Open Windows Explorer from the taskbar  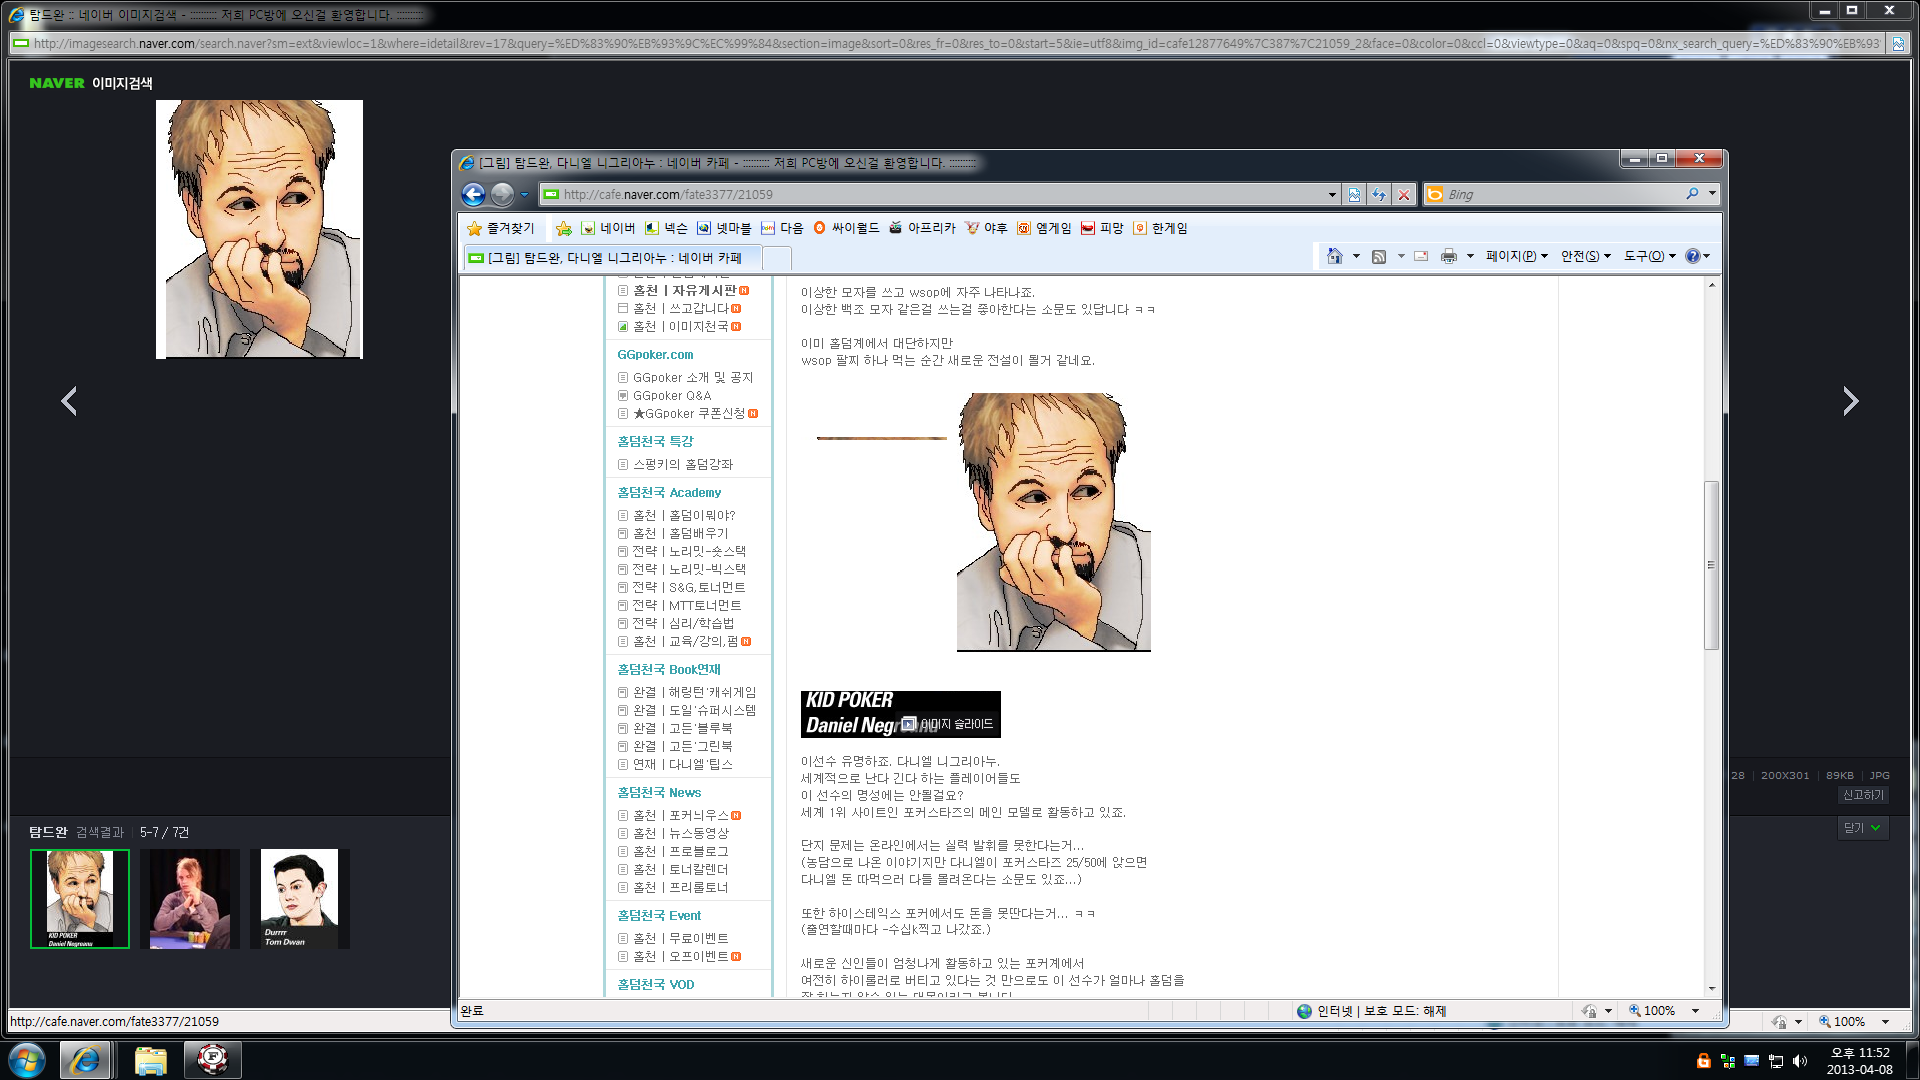click(x=150, y=1060)
